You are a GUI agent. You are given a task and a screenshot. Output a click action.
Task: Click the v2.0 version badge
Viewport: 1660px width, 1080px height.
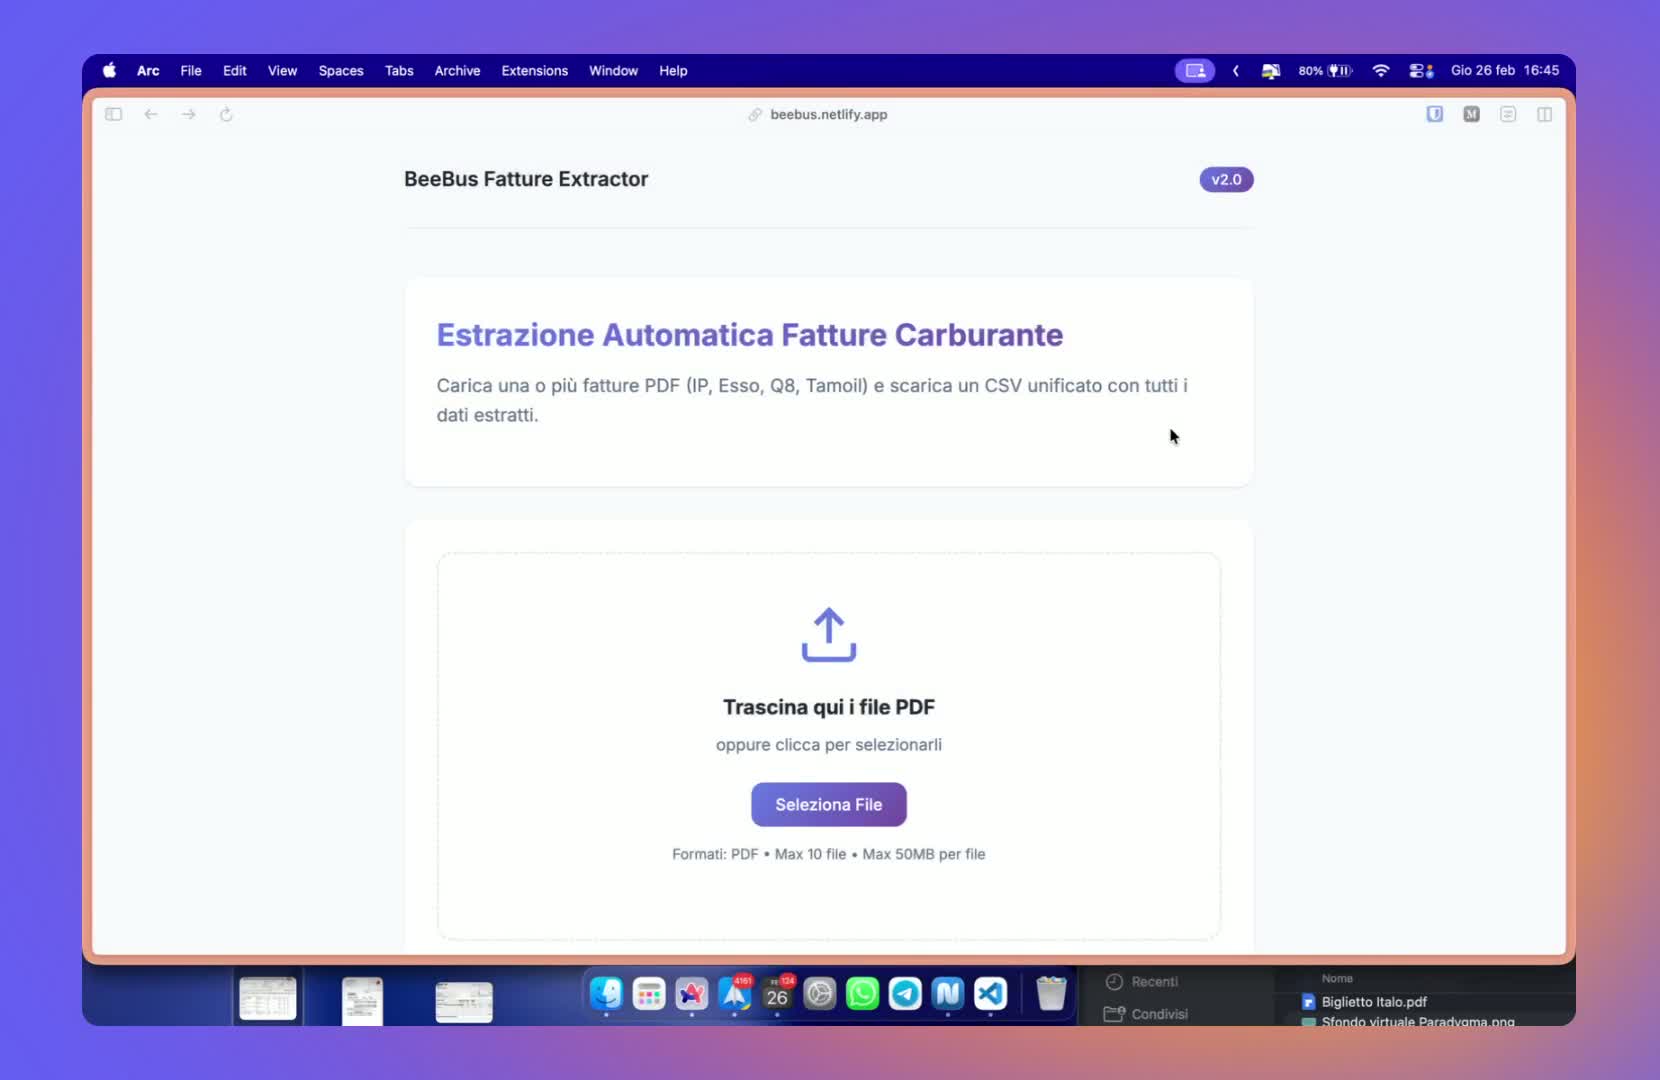(x=1226, y=180)
